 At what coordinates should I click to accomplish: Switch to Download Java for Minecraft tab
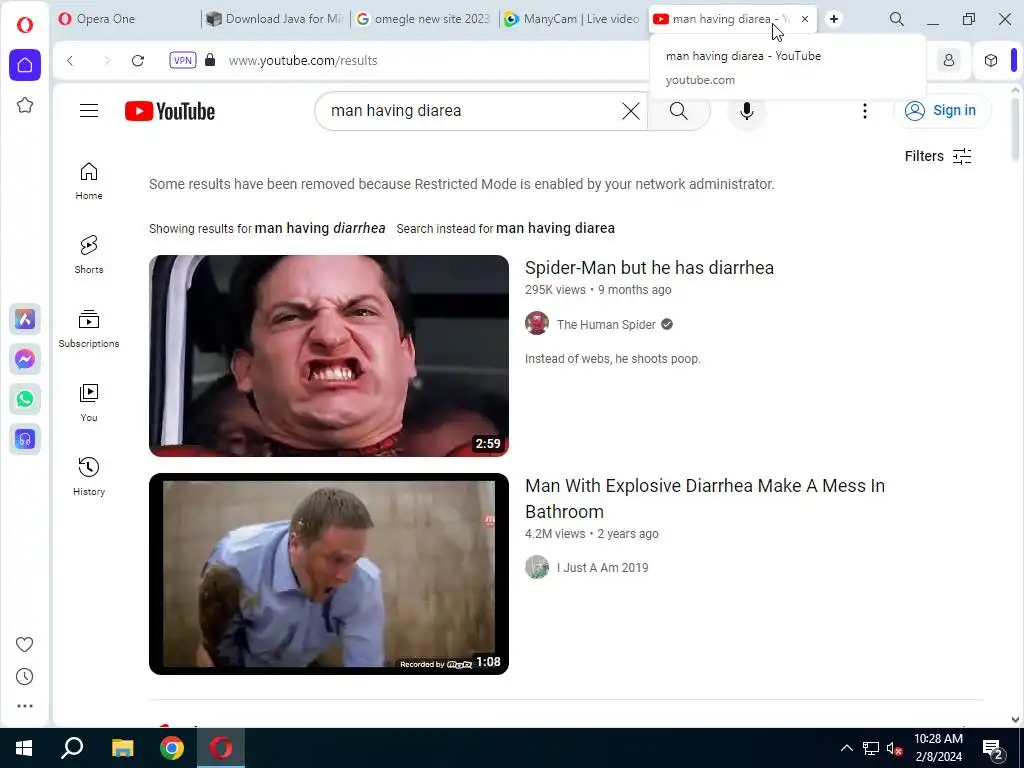tap(276, 19)
